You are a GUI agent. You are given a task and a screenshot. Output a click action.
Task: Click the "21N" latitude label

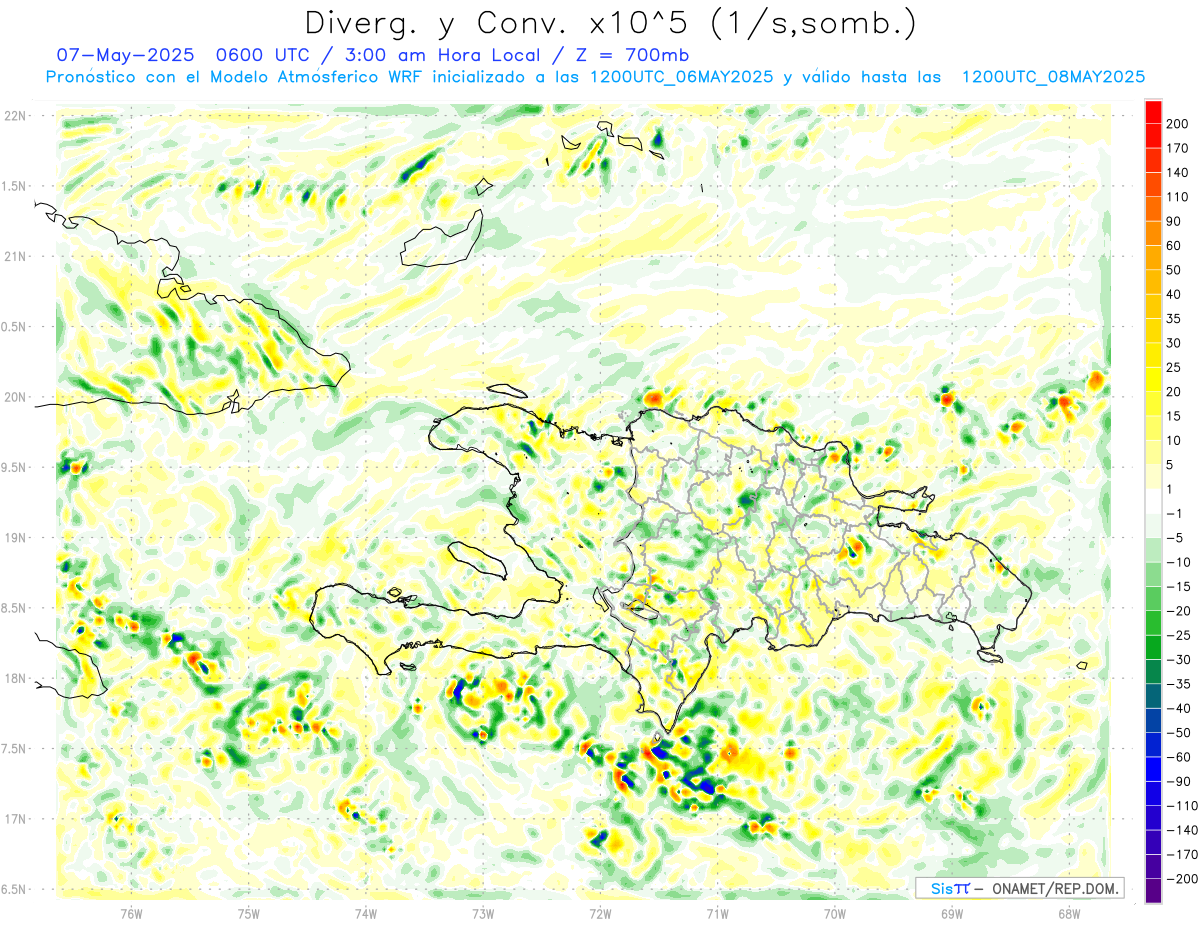[x=15, y=256]
